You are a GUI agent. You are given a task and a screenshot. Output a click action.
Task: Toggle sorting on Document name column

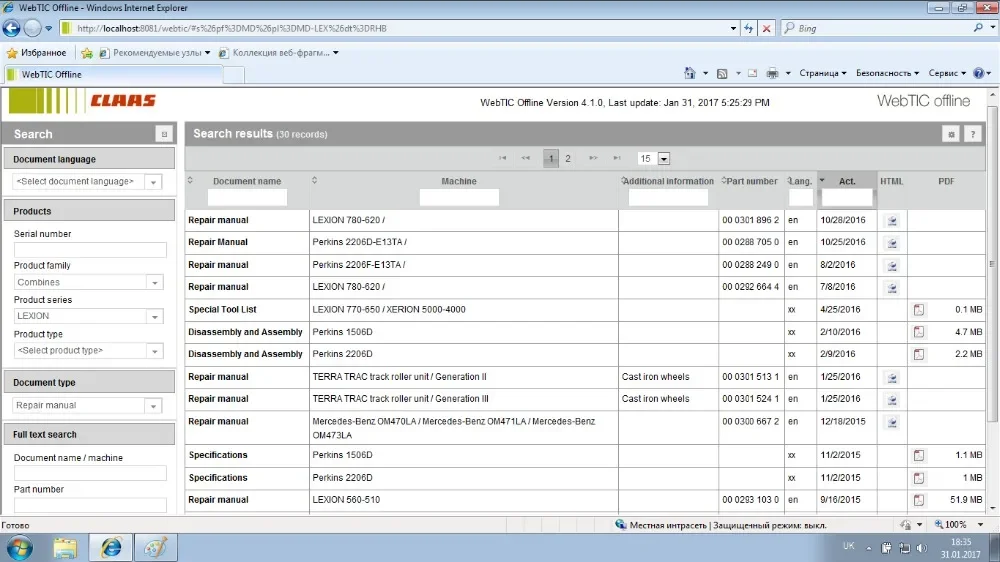(x=246, y=181)
